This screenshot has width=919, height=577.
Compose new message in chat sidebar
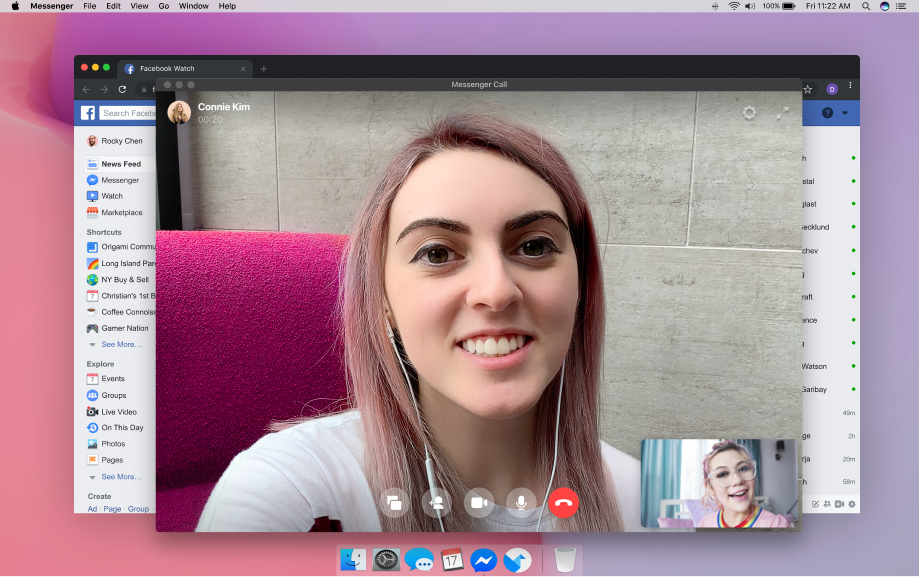pyautogui.click(x=815, y=504)
